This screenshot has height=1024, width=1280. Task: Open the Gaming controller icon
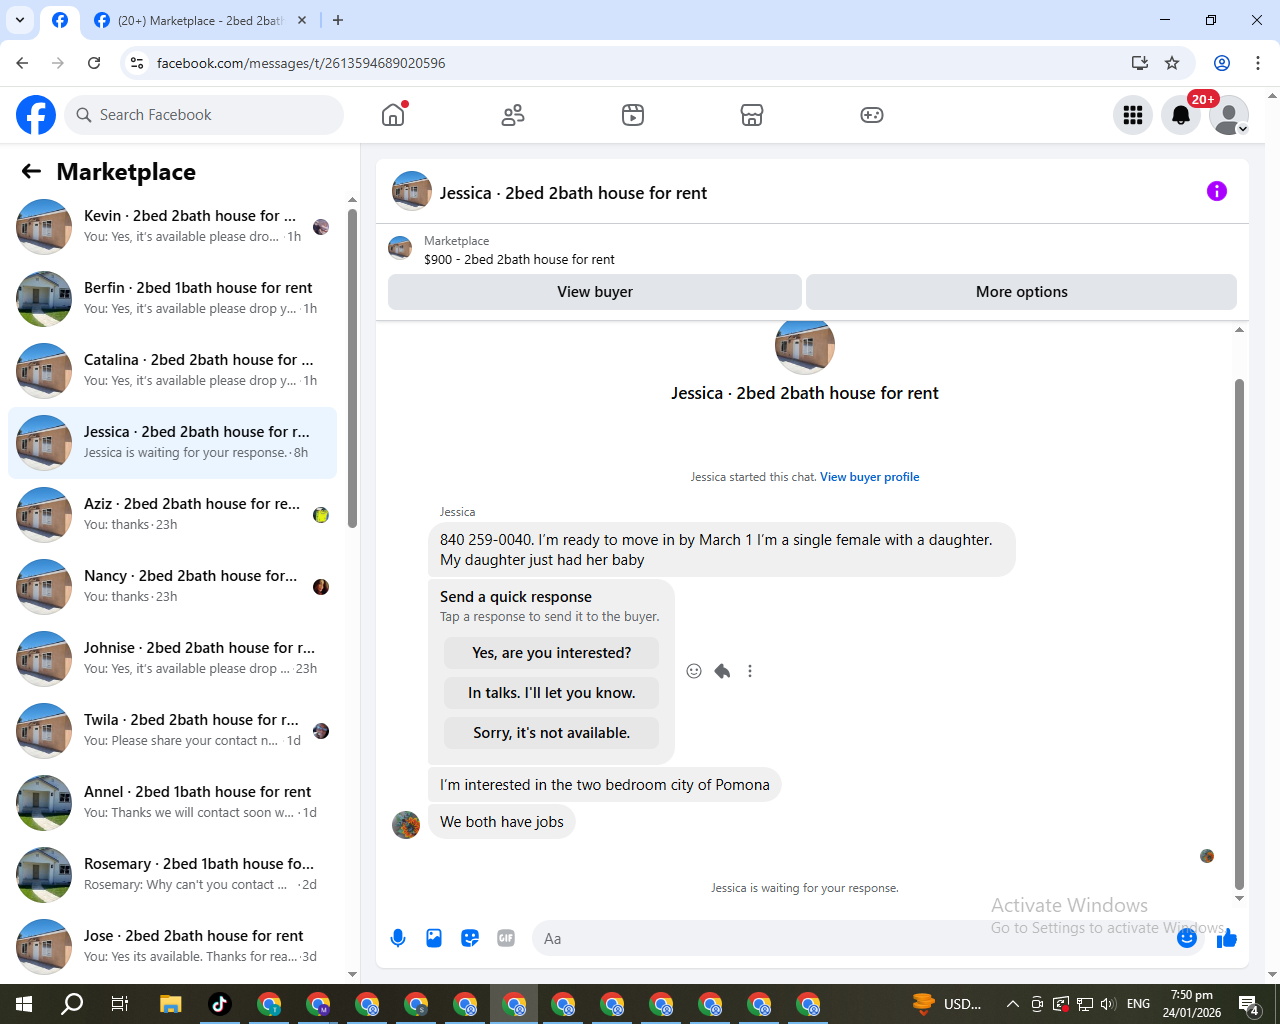tap(872, 115)
